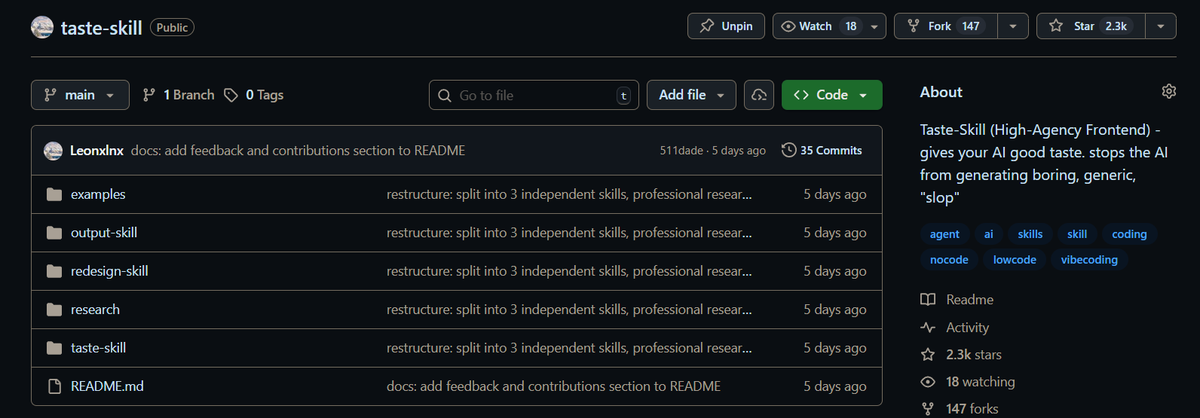Select the nocode topic tag
1200x418 pixels.
[949, 259]
